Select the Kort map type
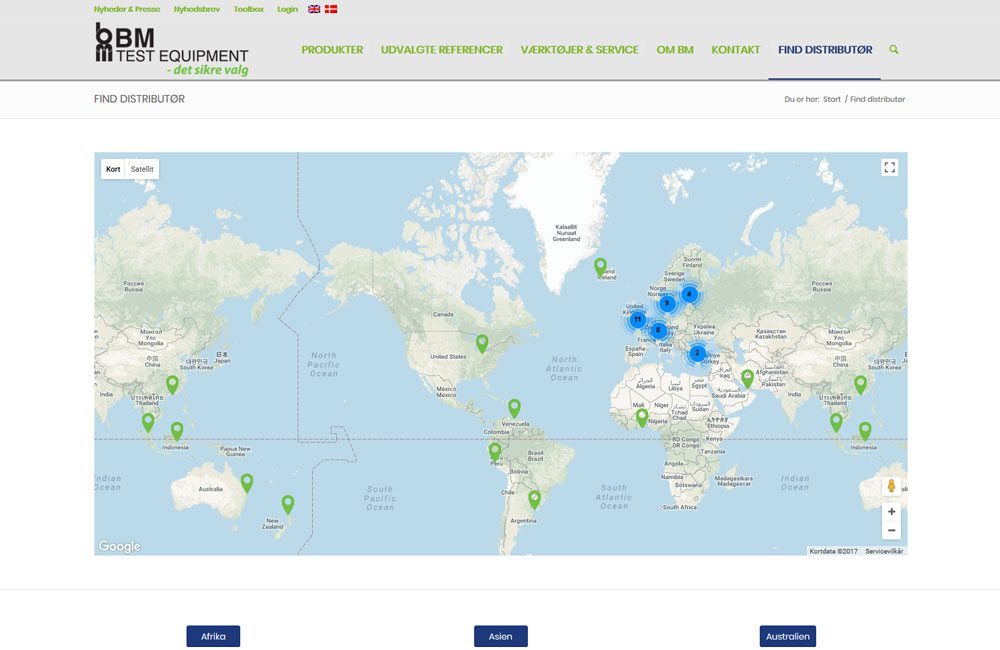This screenshot has width=1000, height=650. click(x=113, y=169)
